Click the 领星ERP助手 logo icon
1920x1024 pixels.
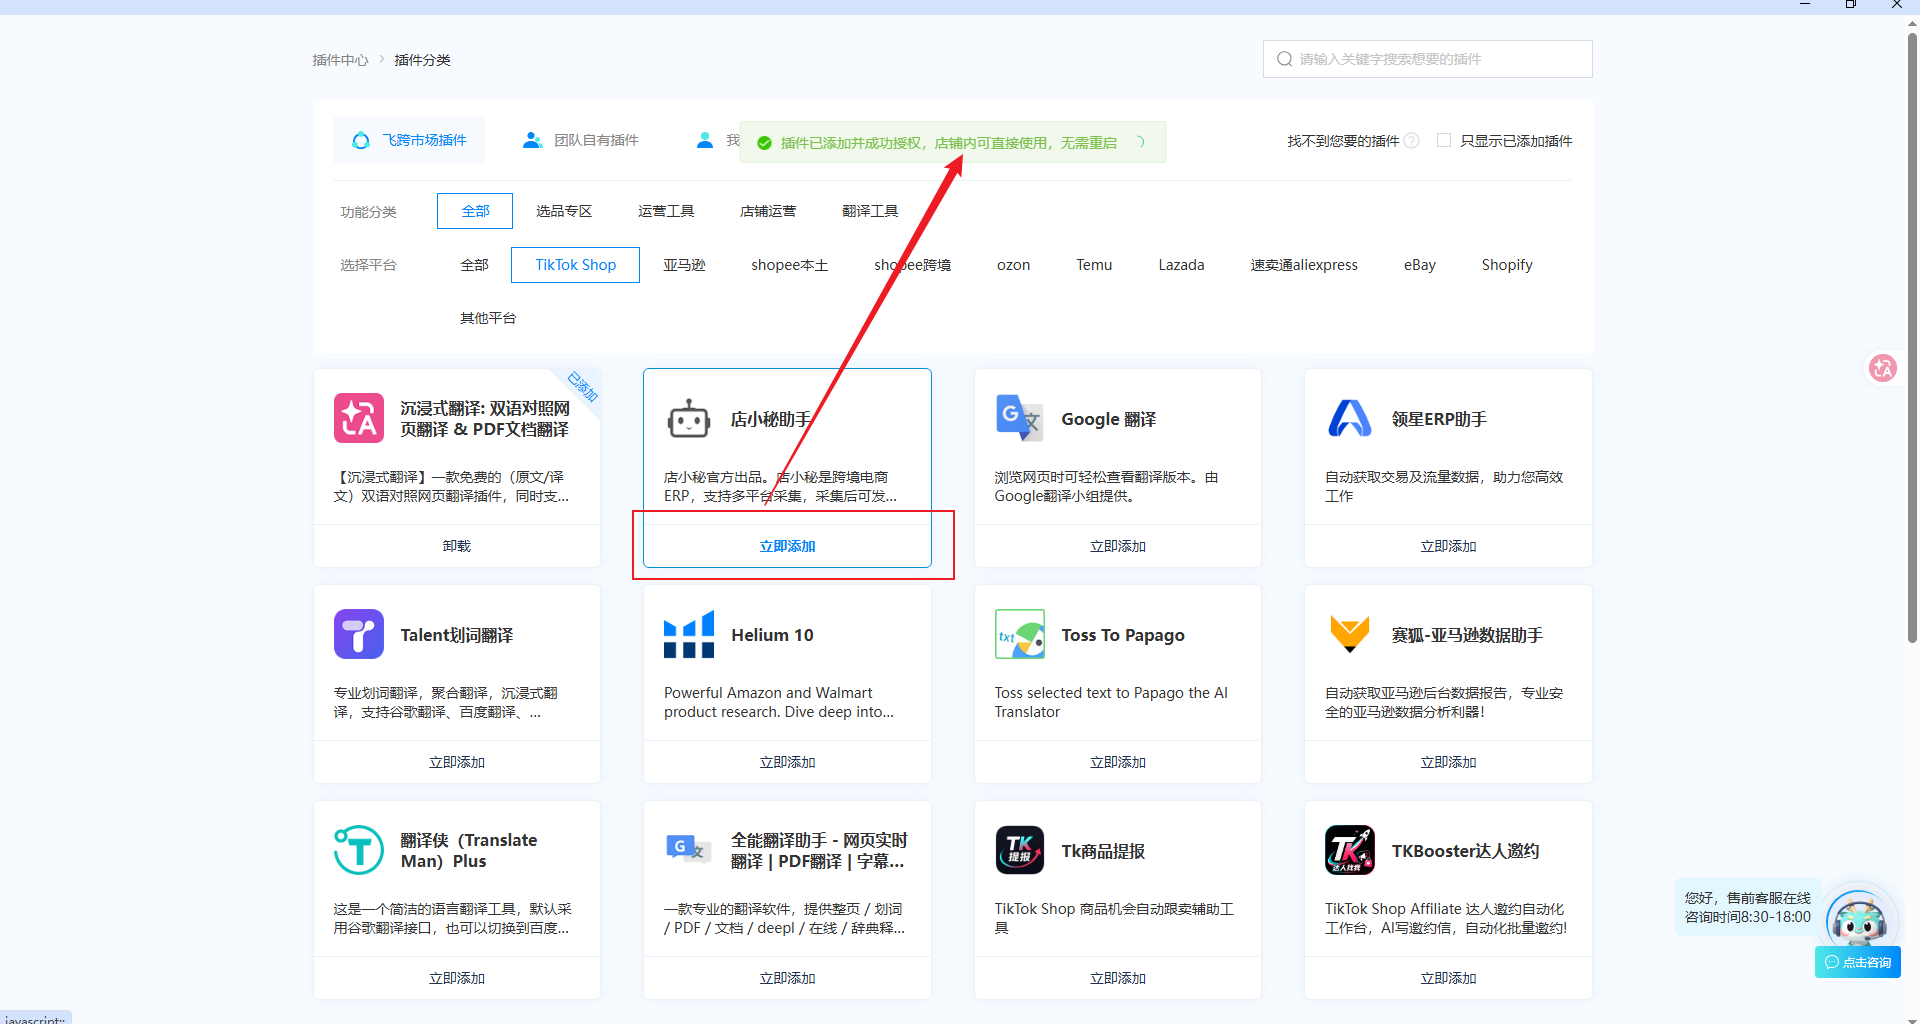click(1350, 418)
